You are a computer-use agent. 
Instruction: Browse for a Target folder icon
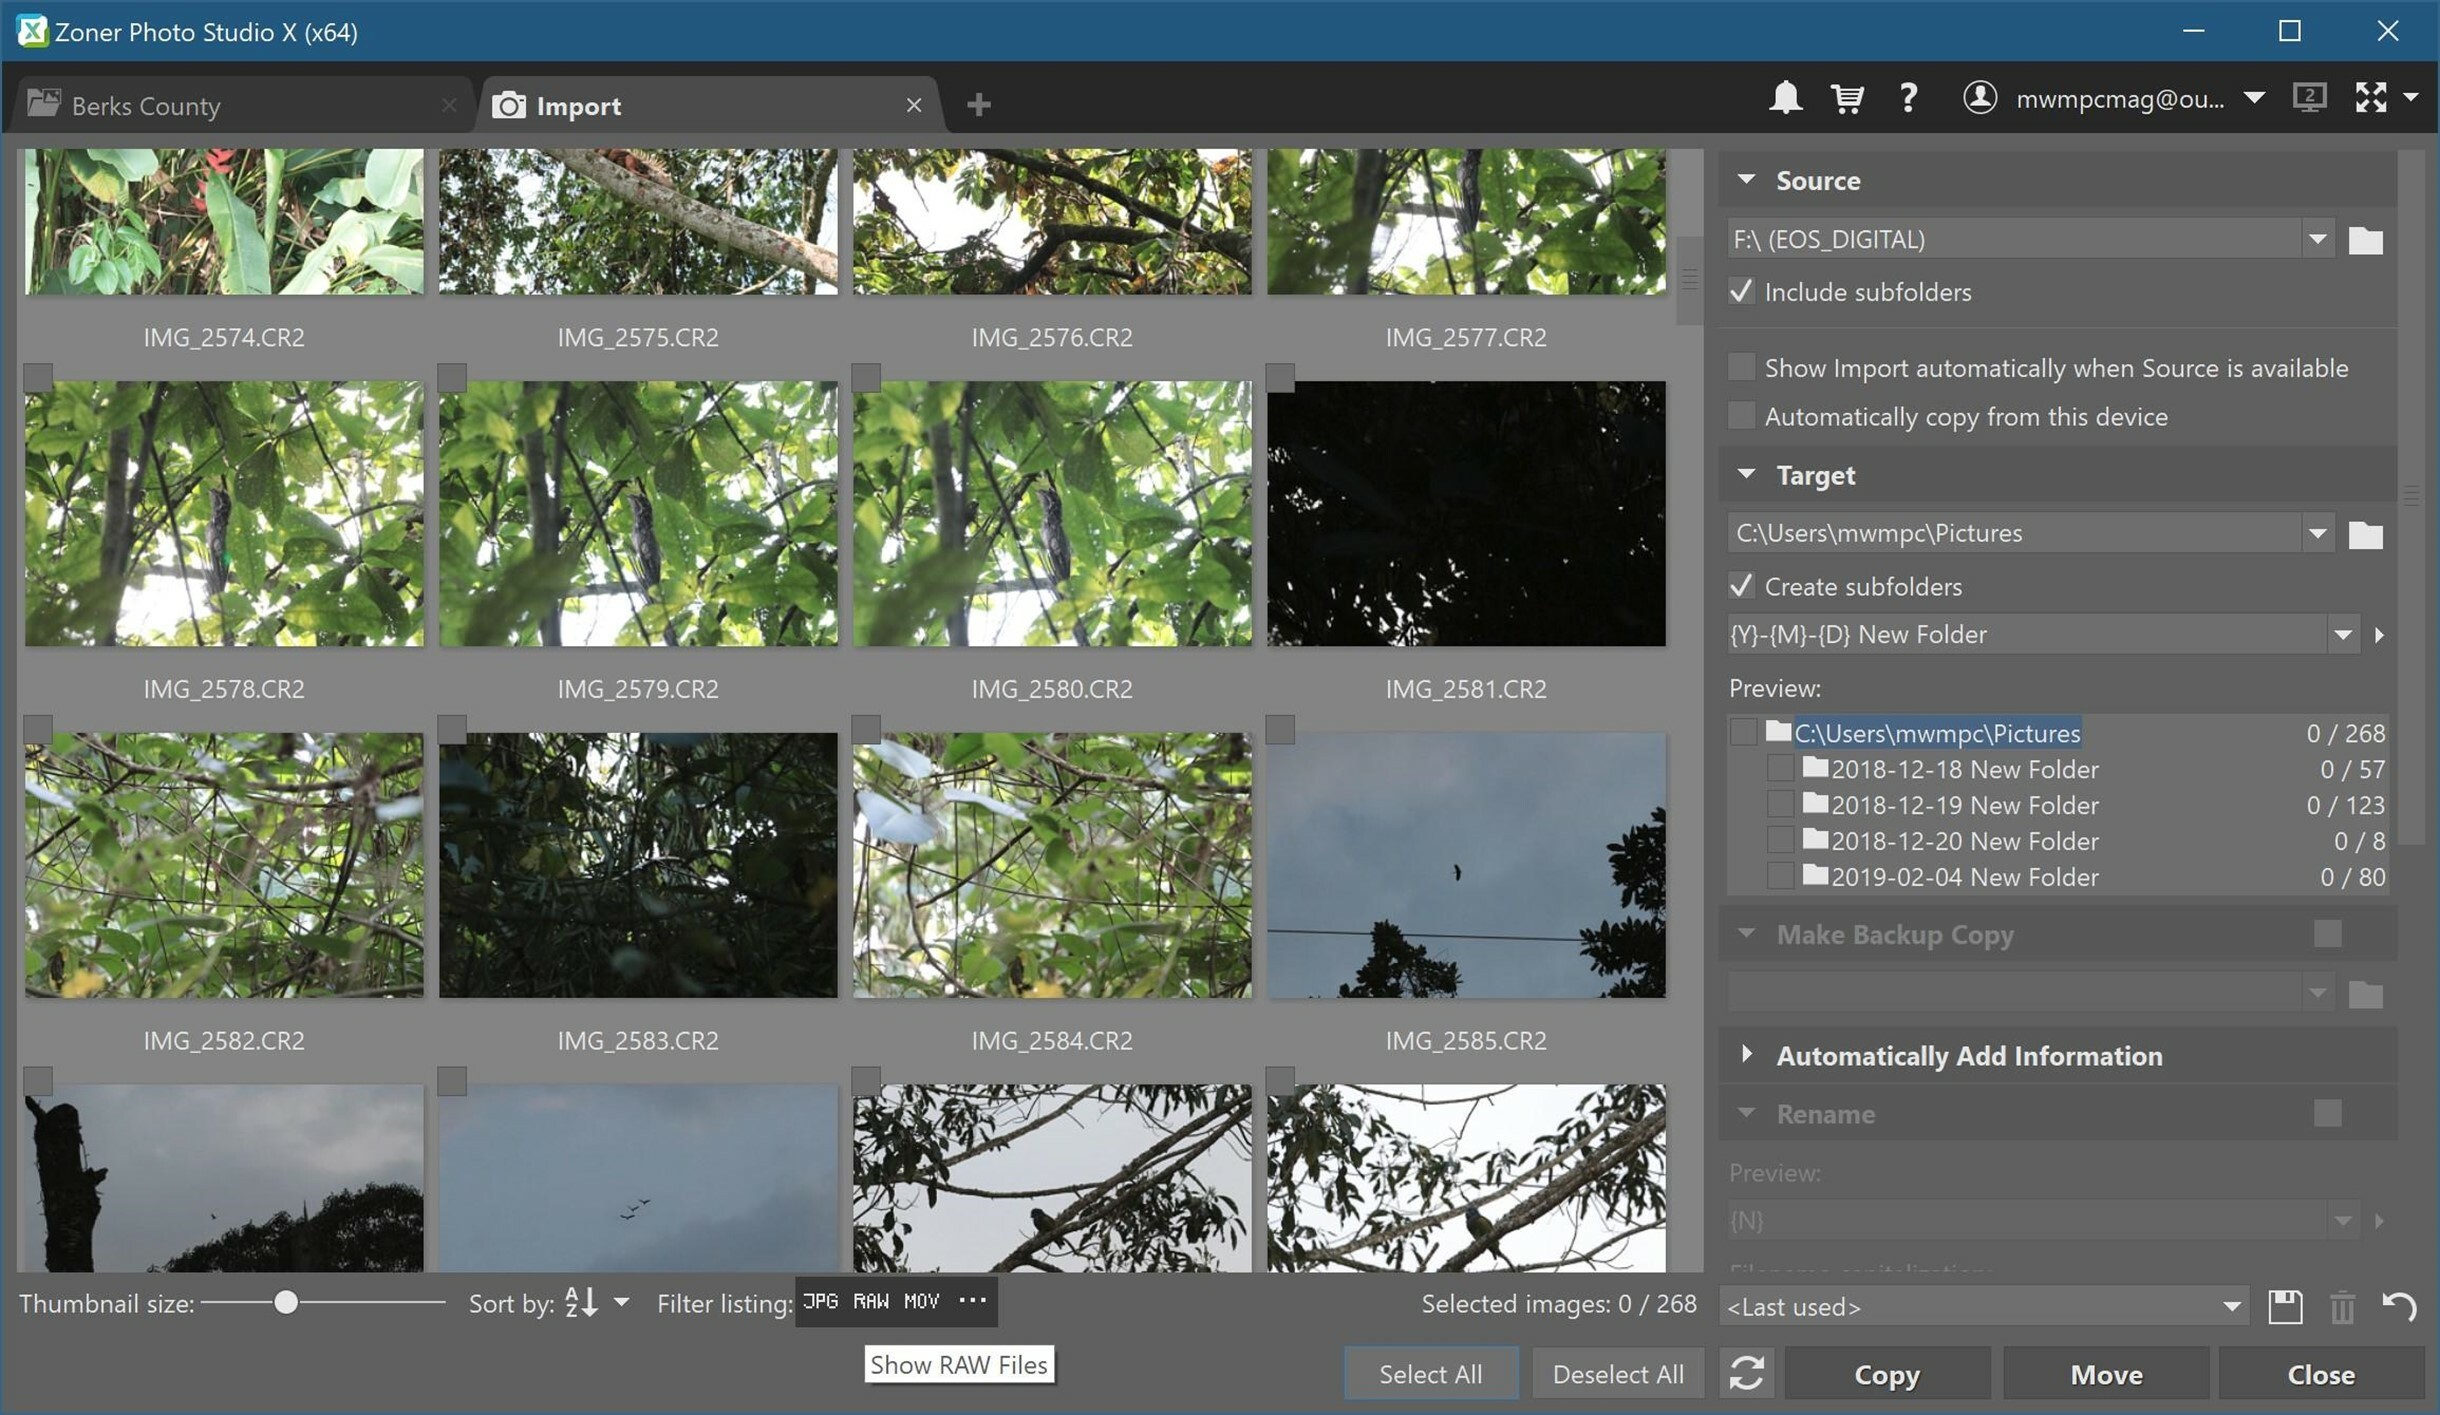tap(2365, 533)
